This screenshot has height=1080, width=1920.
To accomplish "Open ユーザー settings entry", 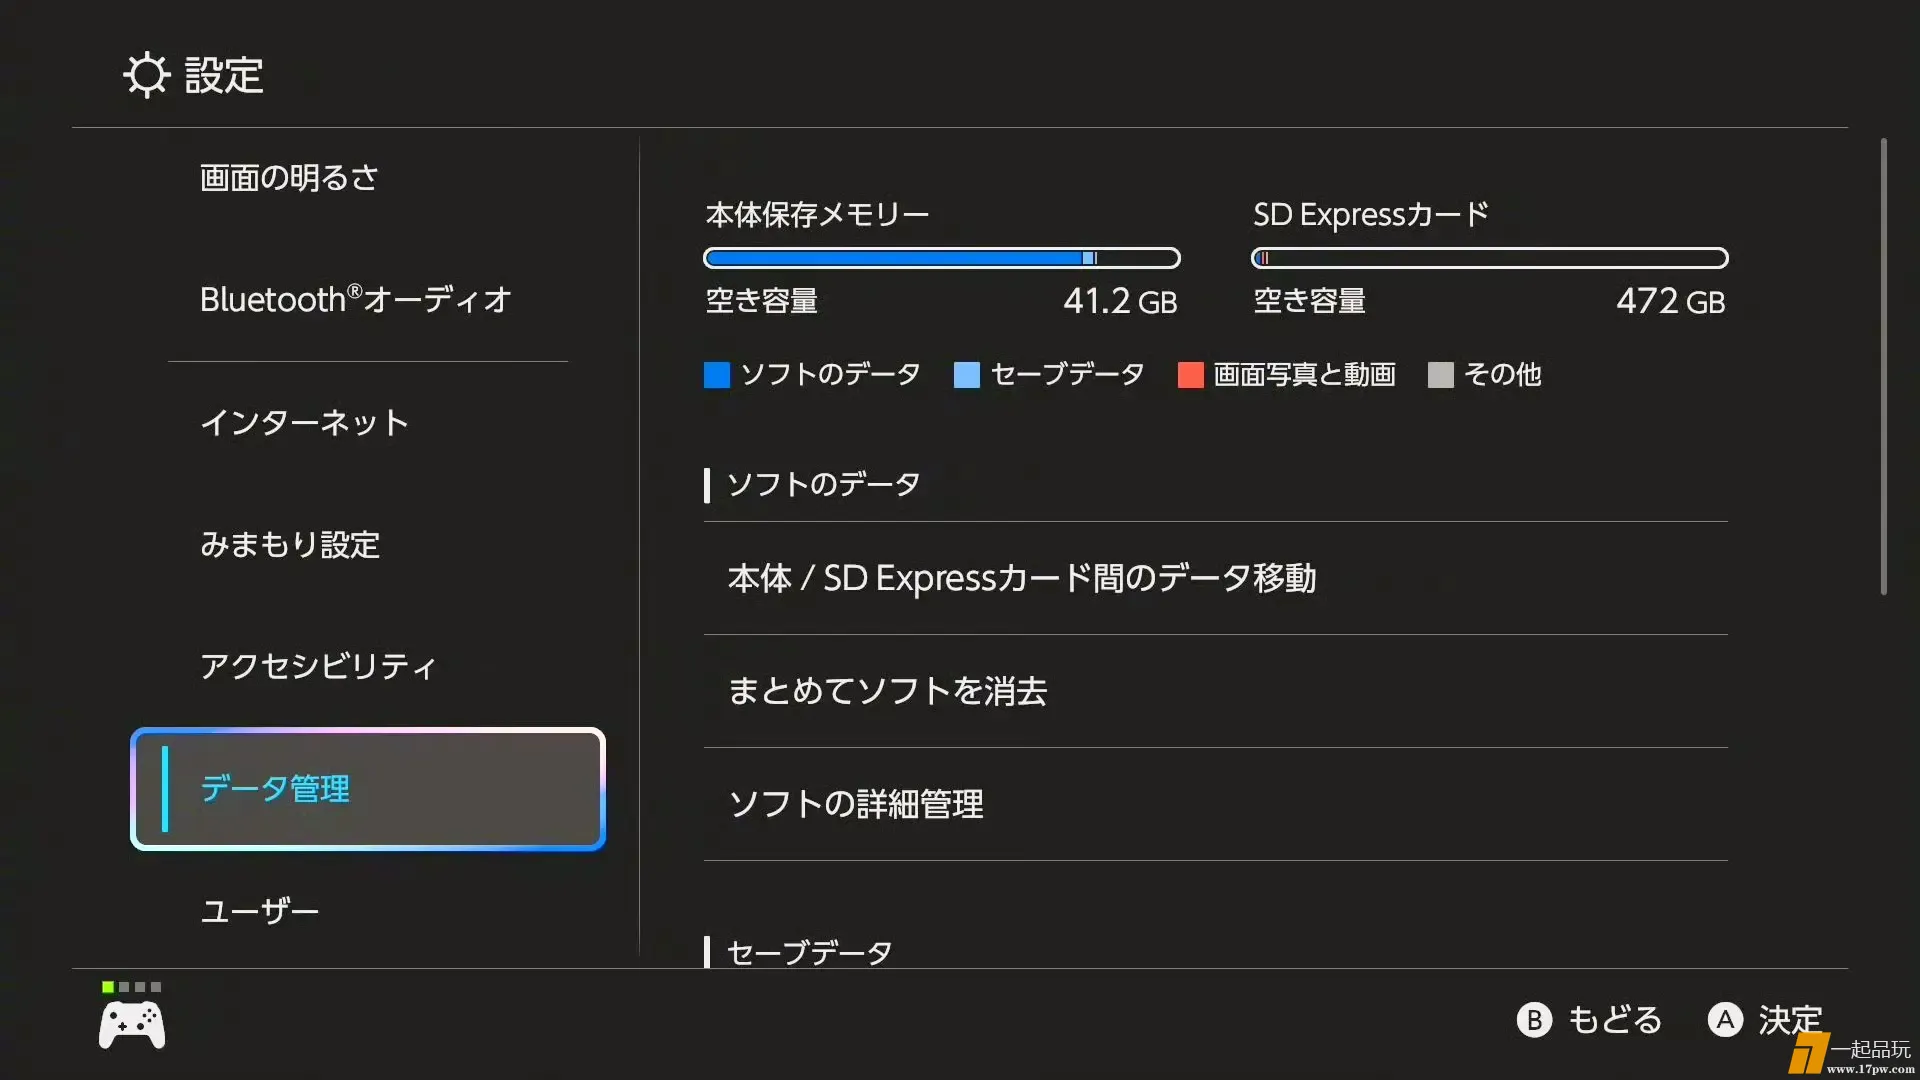I will click(260, 911).
